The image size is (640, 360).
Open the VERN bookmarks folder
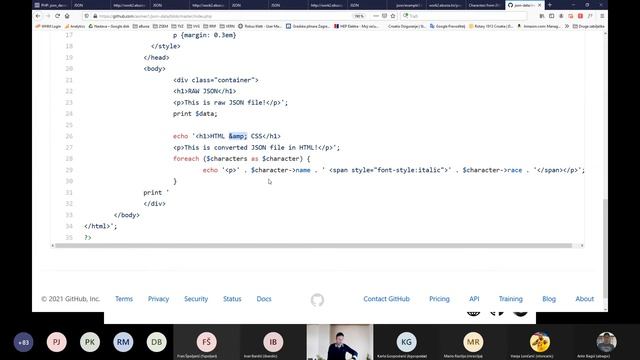227,26
